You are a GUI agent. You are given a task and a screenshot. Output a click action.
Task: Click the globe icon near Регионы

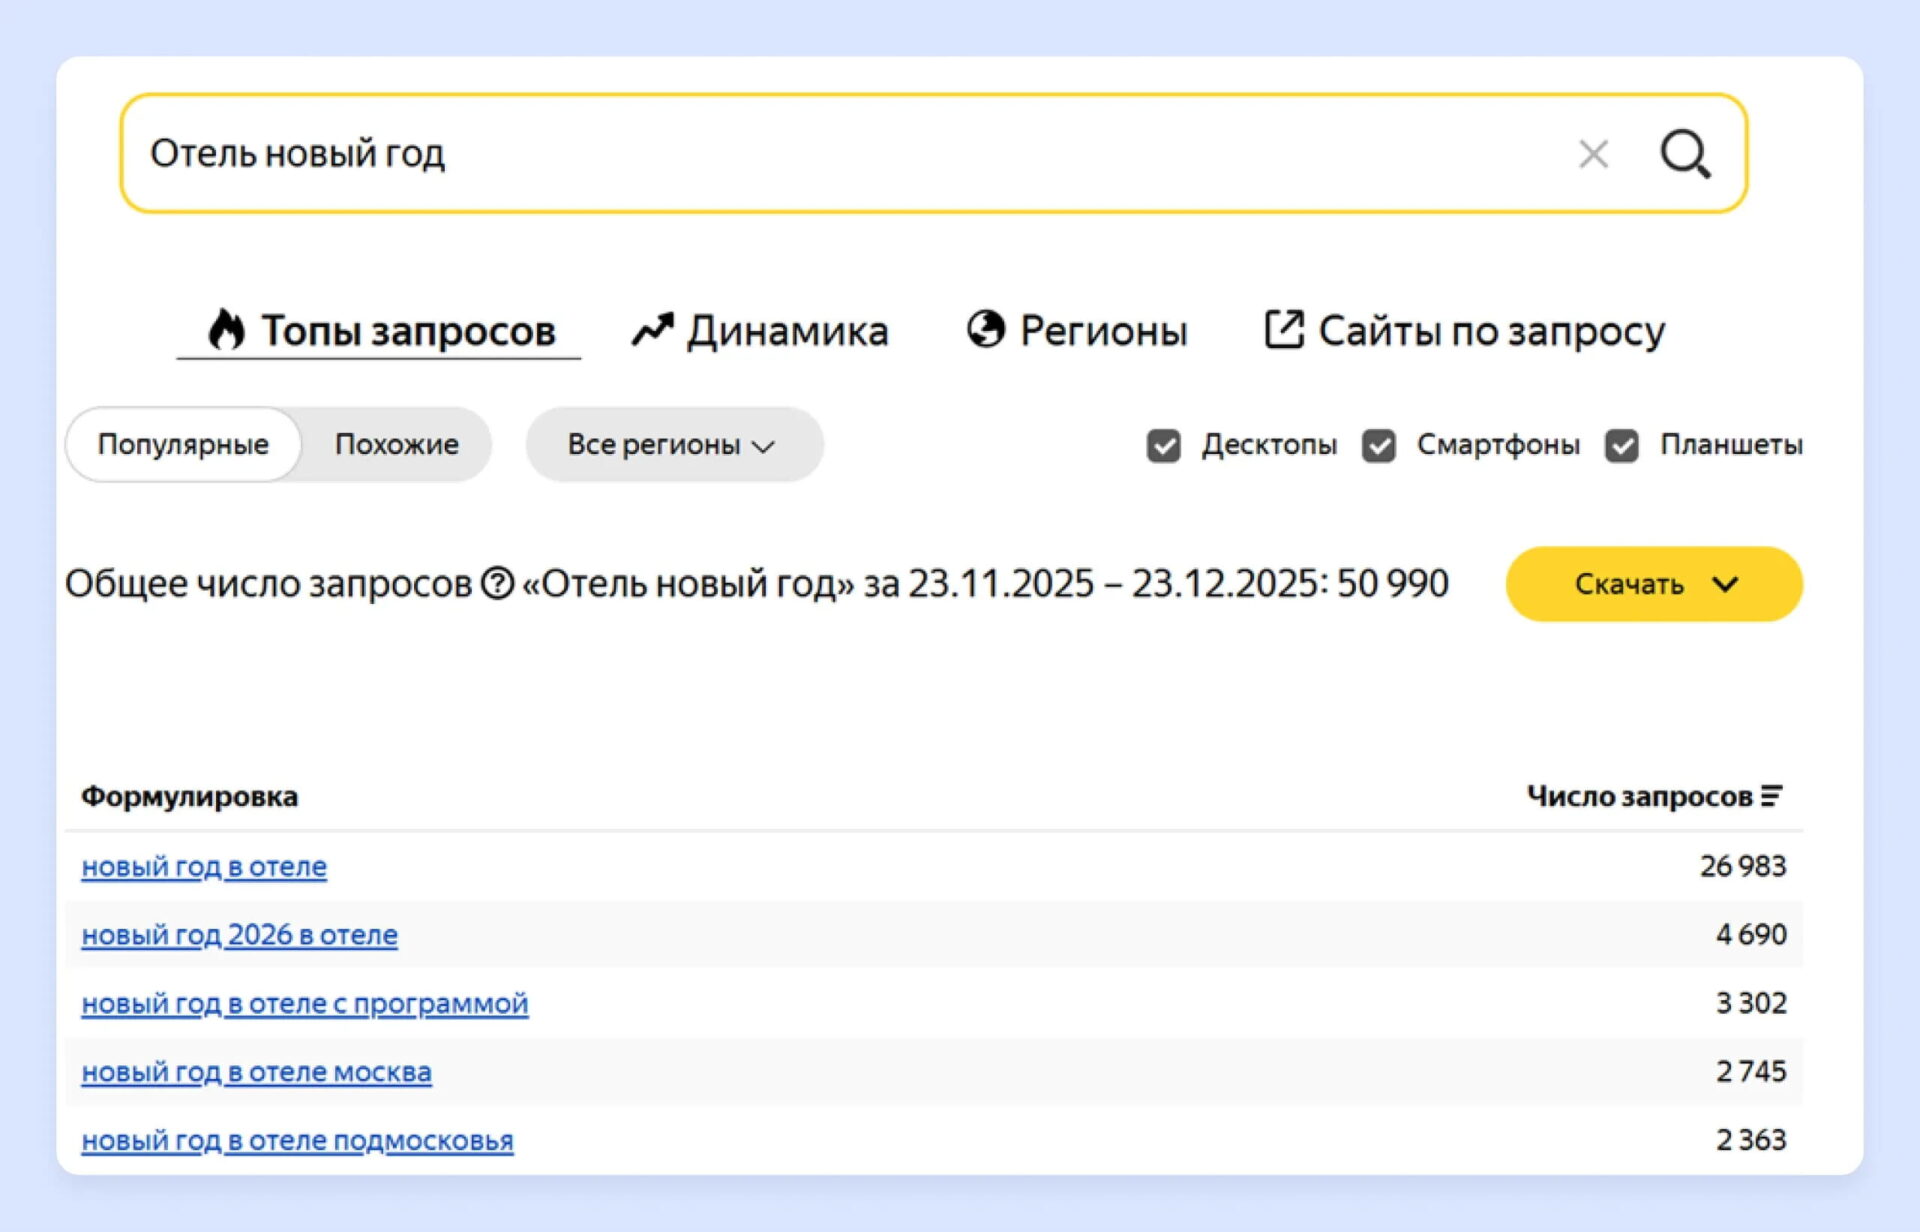(x=985, y=329)
